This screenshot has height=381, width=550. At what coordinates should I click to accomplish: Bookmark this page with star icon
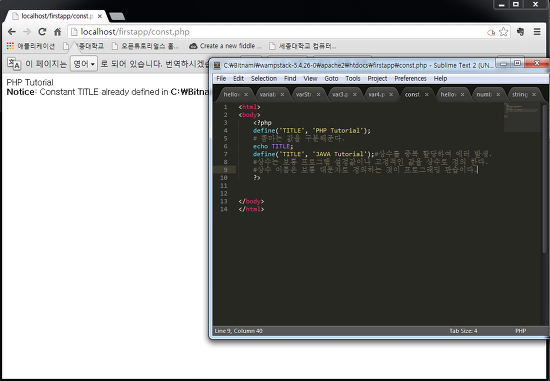click(503, 32)
